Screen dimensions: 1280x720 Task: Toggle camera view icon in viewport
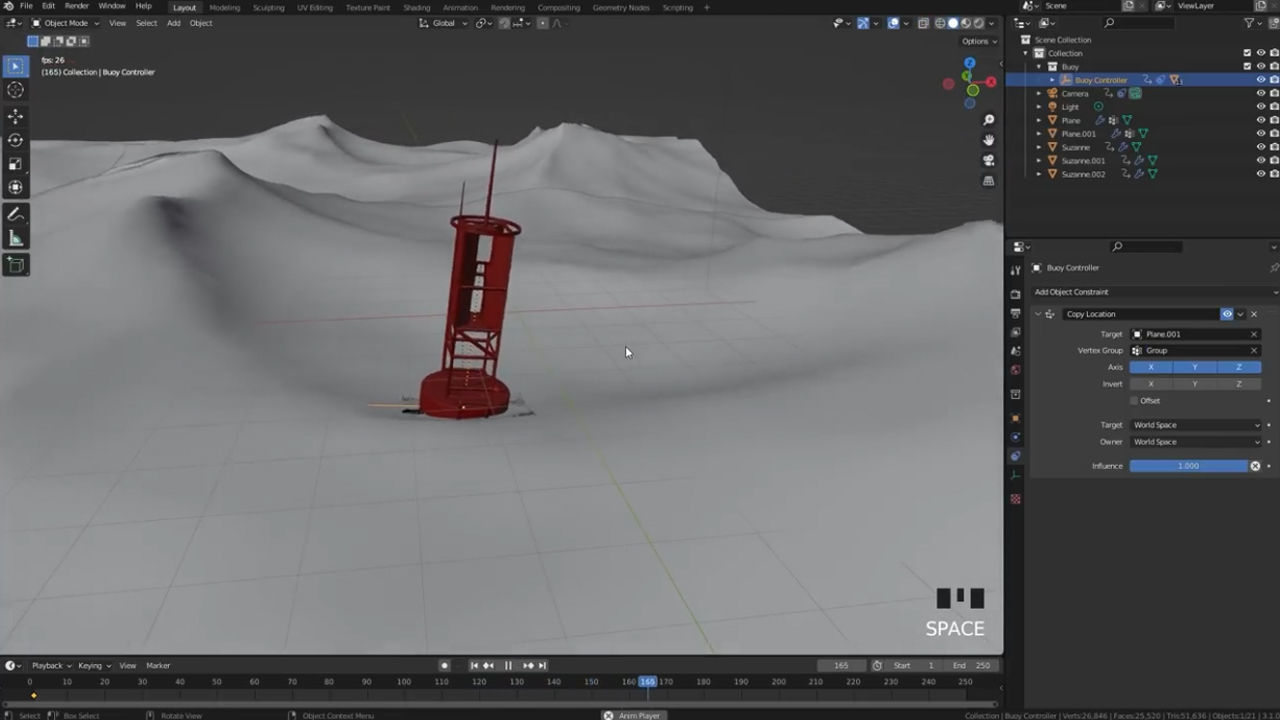[989, 160]
